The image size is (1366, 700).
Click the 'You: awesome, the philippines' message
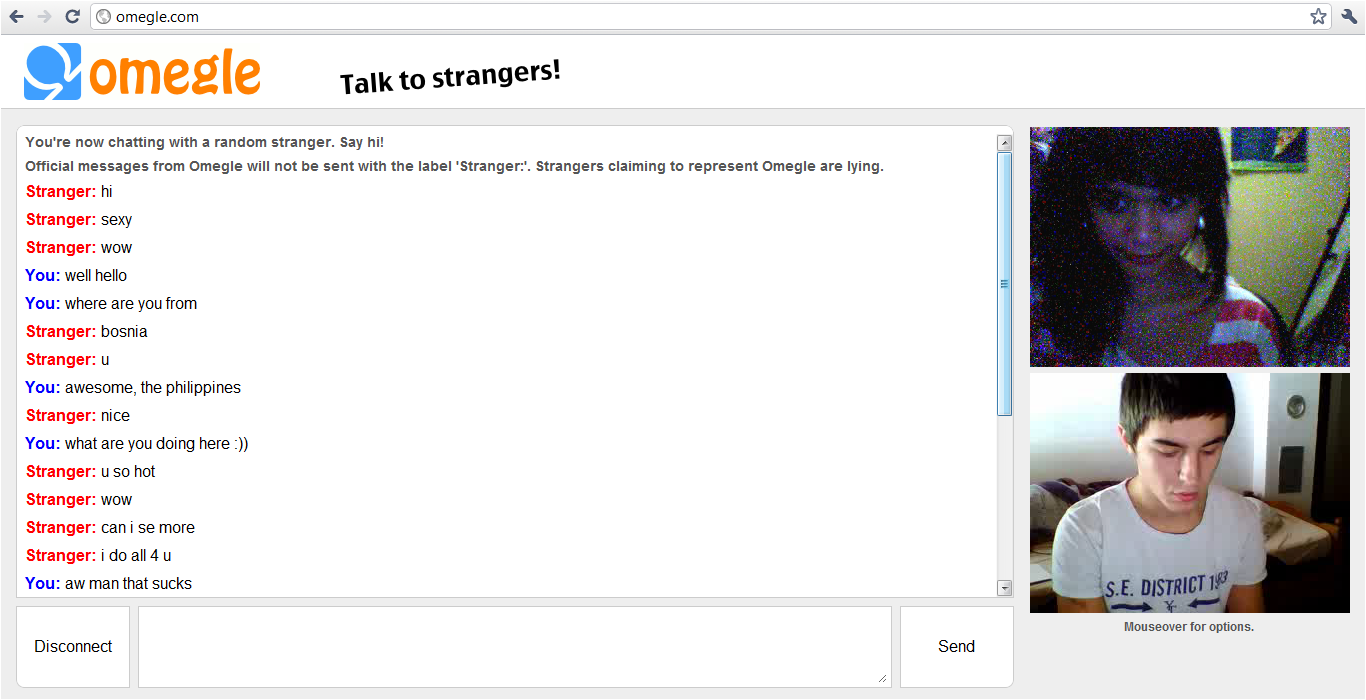(x=133, y=388)
